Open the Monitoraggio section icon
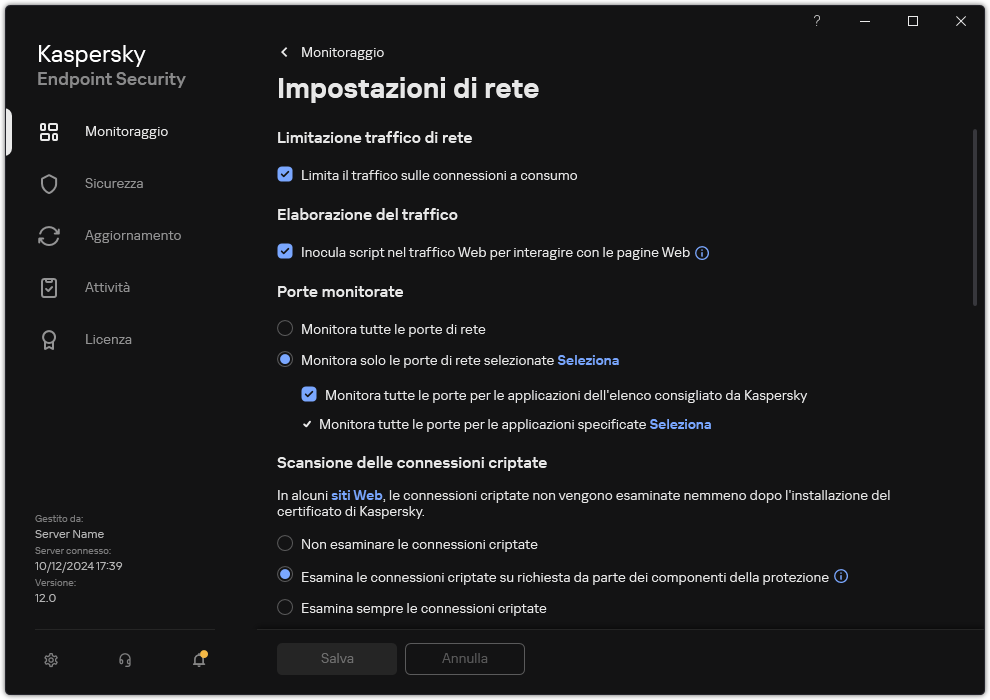990x700 pixels. [48, 131]
